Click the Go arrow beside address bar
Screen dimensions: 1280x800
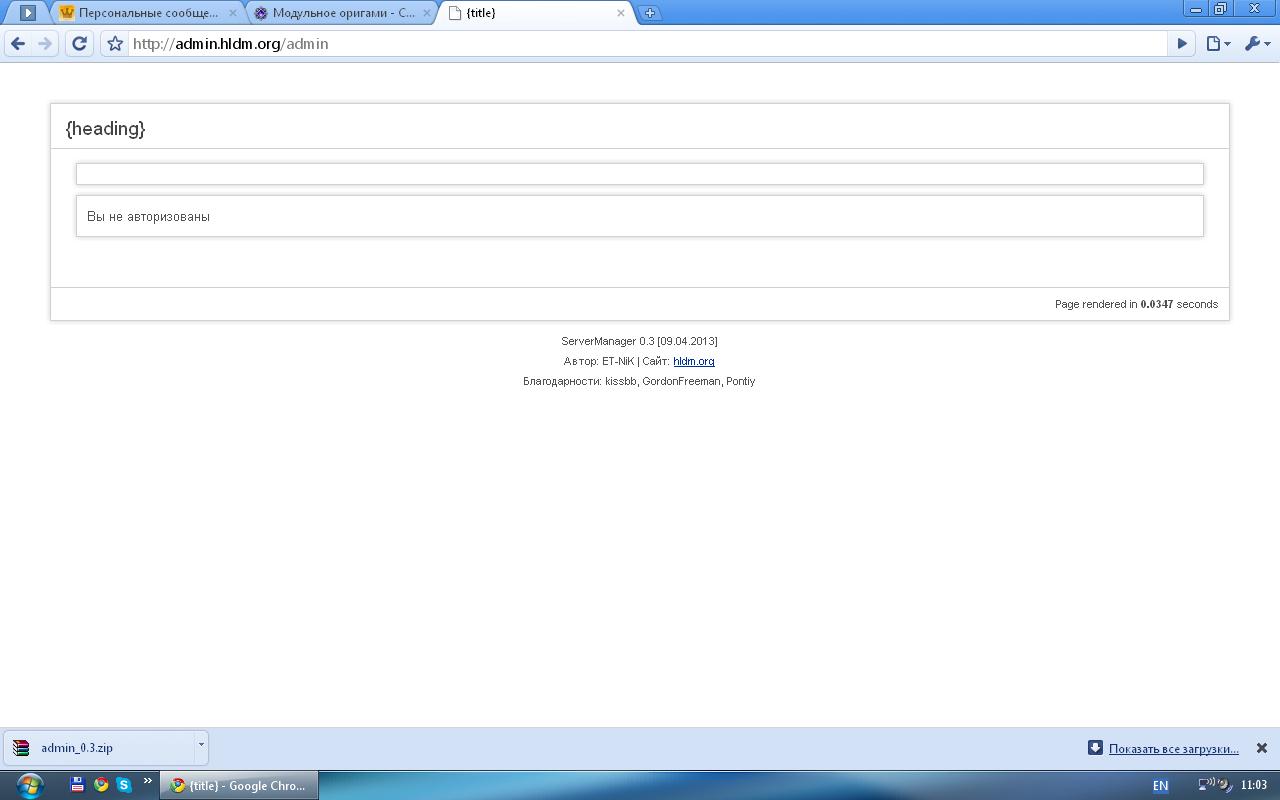[x=1182, y=44]
